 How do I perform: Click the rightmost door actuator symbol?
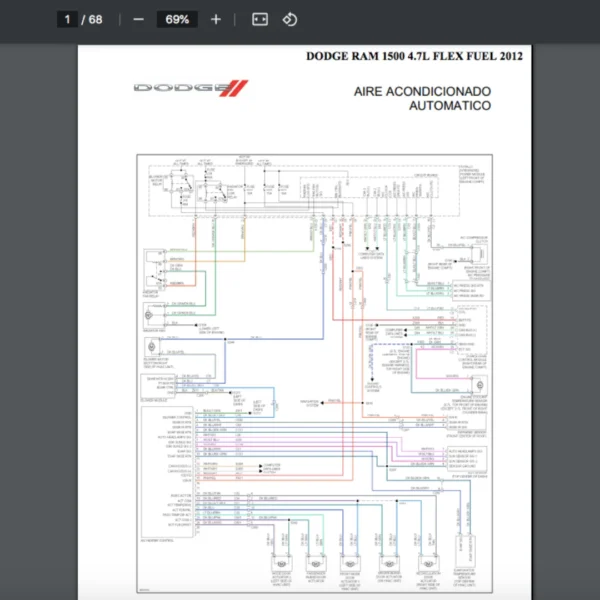click(x=428, y=563)
